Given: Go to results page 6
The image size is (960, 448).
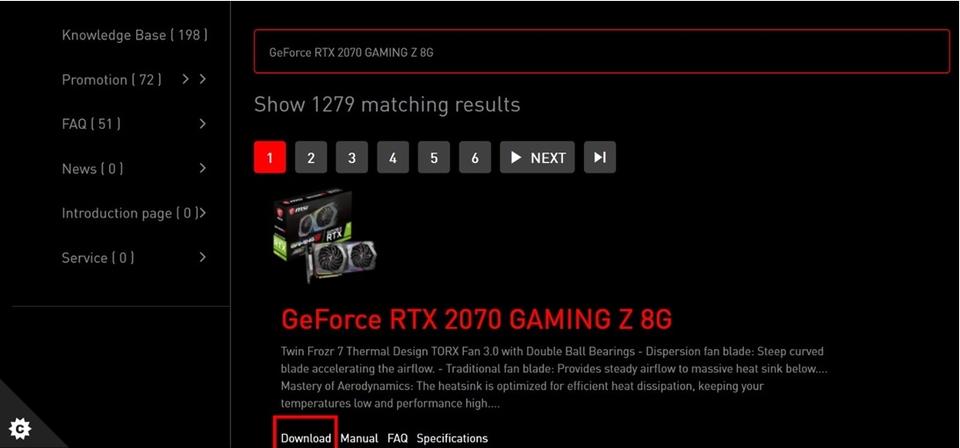Looking at the screenshot, I should pyautogui.click(x=475, y=157).
